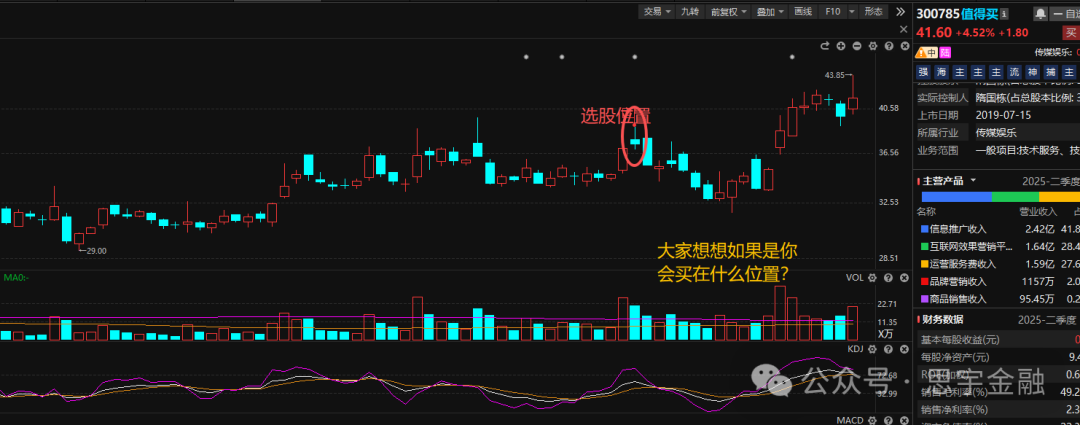Open help for the KDJ indicator
Viewport: 1080px width, 425px height.
point(889,350)
